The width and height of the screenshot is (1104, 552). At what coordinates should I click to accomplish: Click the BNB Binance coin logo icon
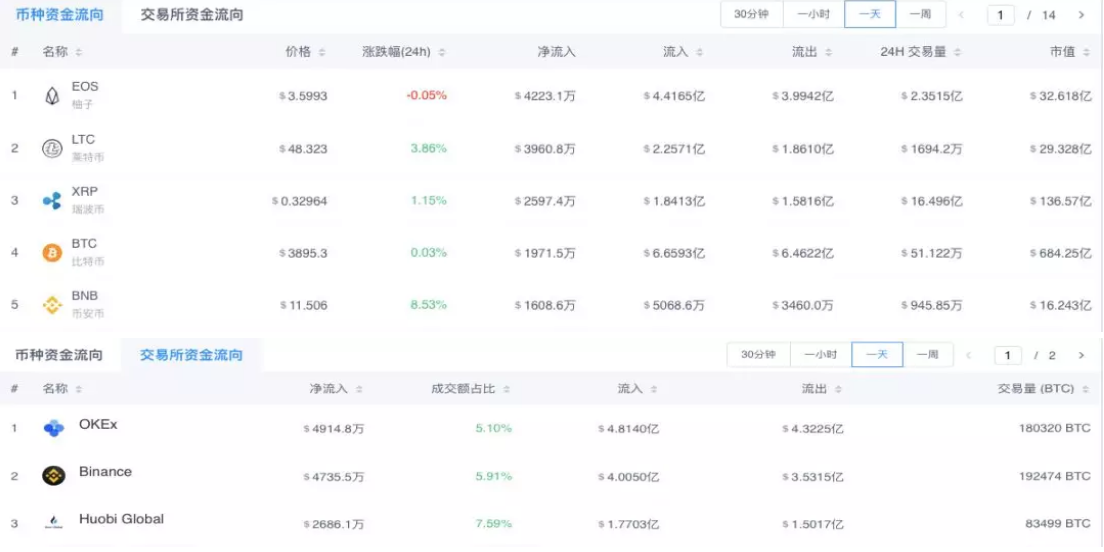(x=52, y=305)
